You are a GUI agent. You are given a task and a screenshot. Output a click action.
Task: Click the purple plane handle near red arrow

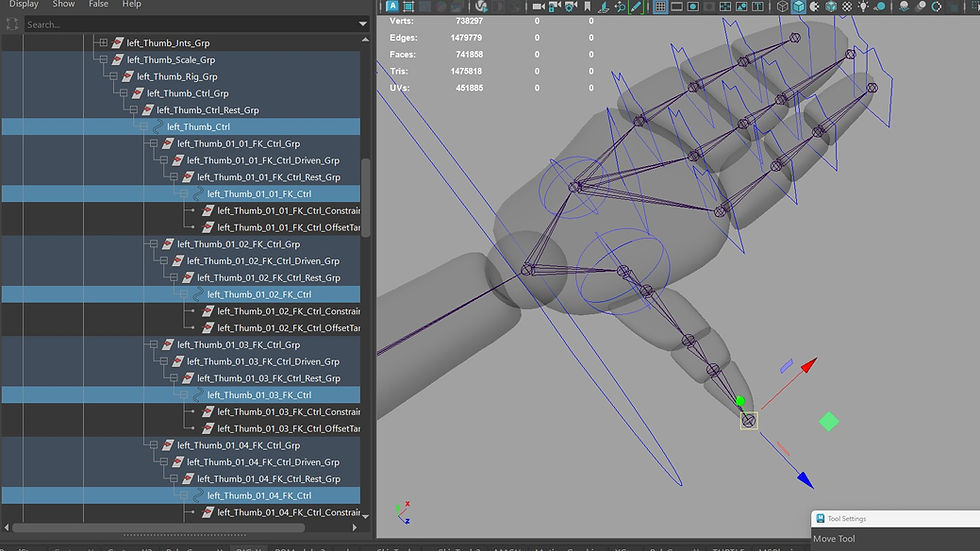coord(787,366)
